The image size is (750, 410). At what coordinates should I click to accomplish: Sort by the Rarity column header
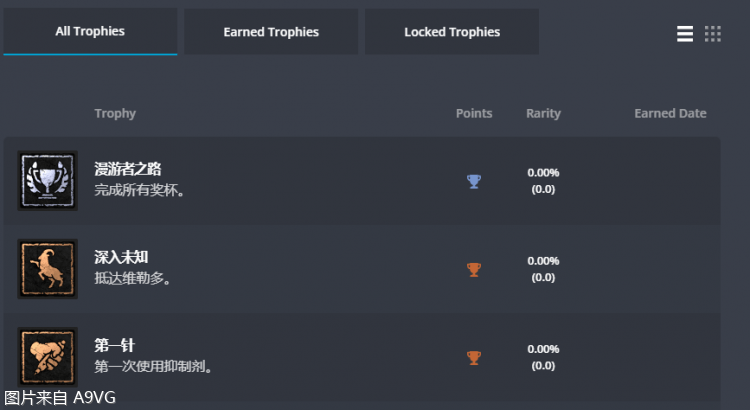click(543, 114)
